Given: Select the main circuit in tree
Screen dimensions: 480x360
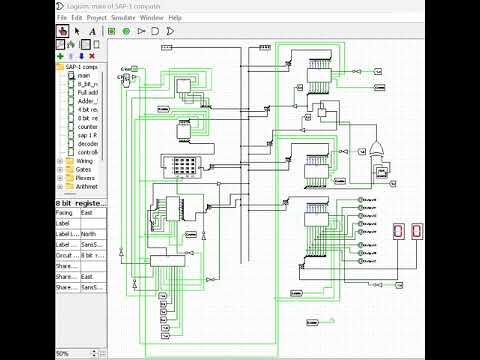Looking at the screenshot, I should coord(79,76).
